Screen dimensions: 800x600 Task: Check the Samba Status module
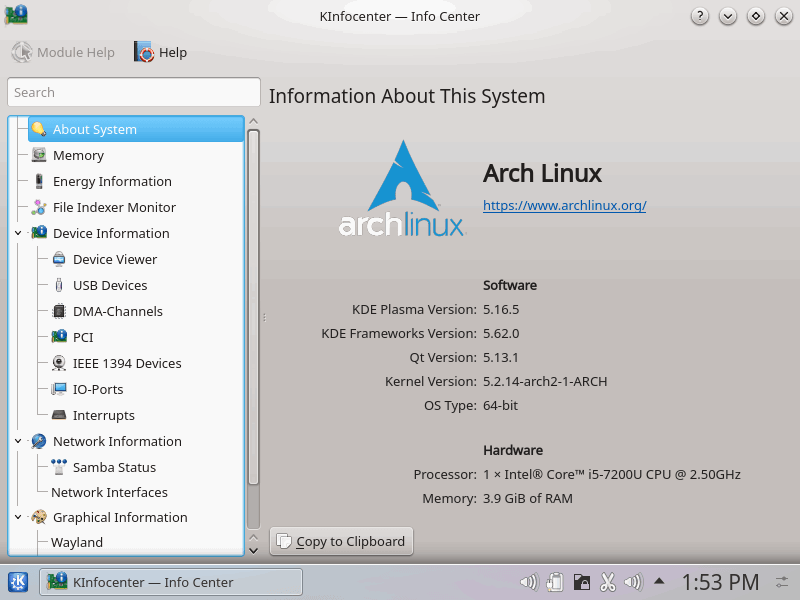(113, 467)
